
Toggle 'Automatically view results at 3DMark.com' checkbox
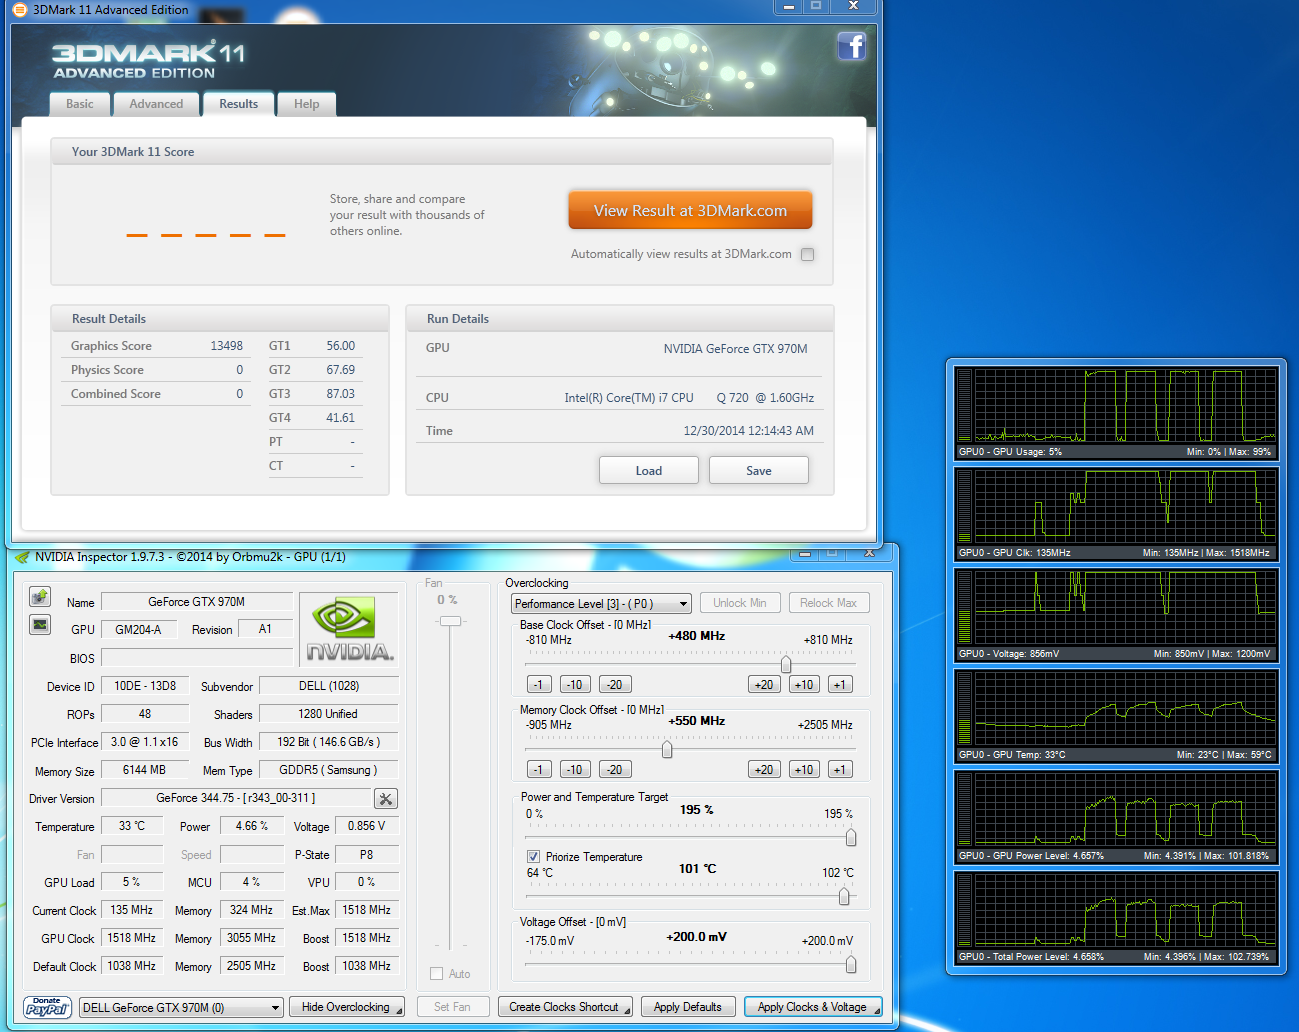(x=808, y=254)
